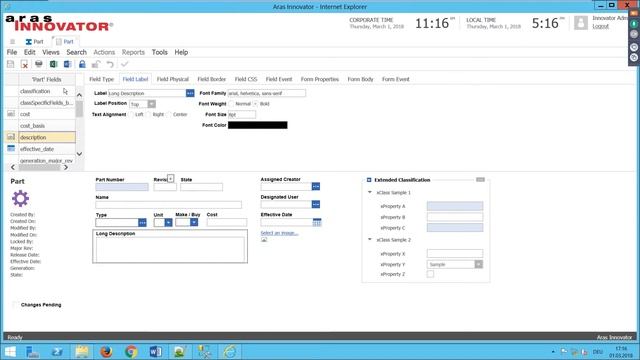Viewport: 640px width, 360px height.
Task: Click the blue Lock toolbar icon
Action: click(82, 64)
